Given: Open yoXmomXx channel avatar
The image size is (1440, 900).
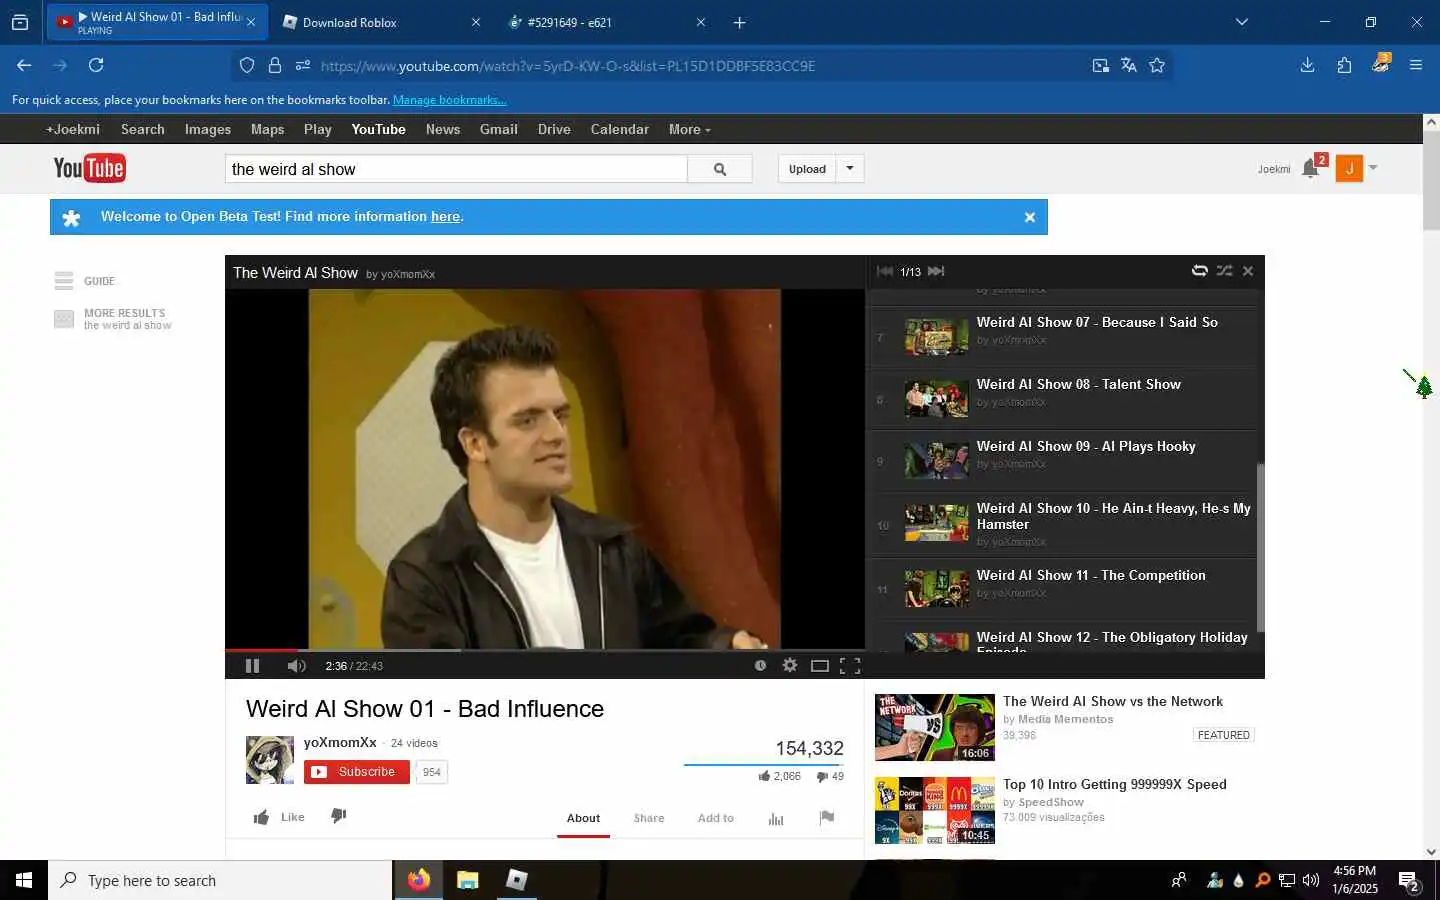Looking at the screenshot, I should [x=270, y=760].
